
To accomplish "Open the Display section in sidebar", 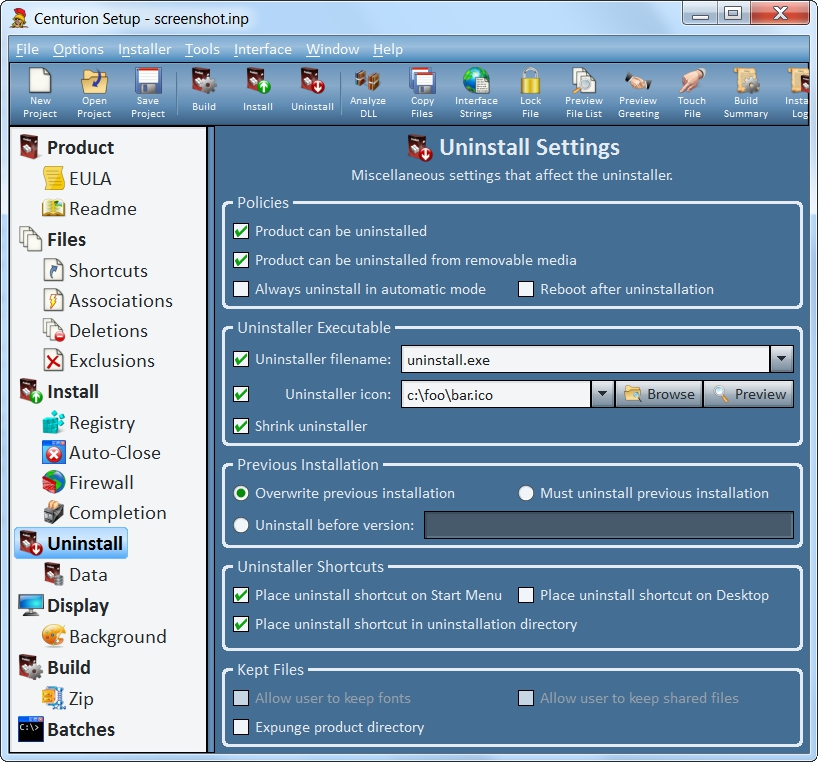I will pos(64,605).
